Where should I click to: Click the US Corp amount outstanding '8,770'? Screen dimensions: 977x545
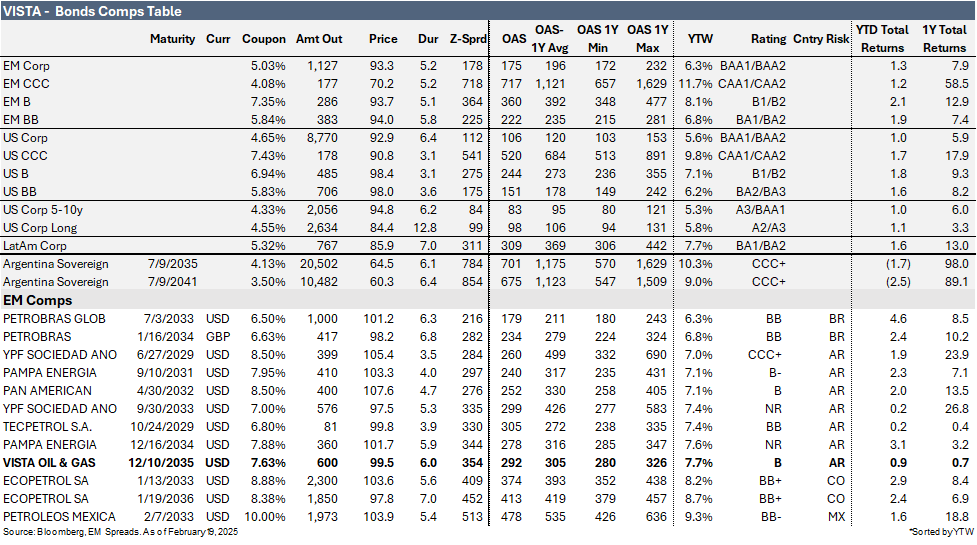322,138
